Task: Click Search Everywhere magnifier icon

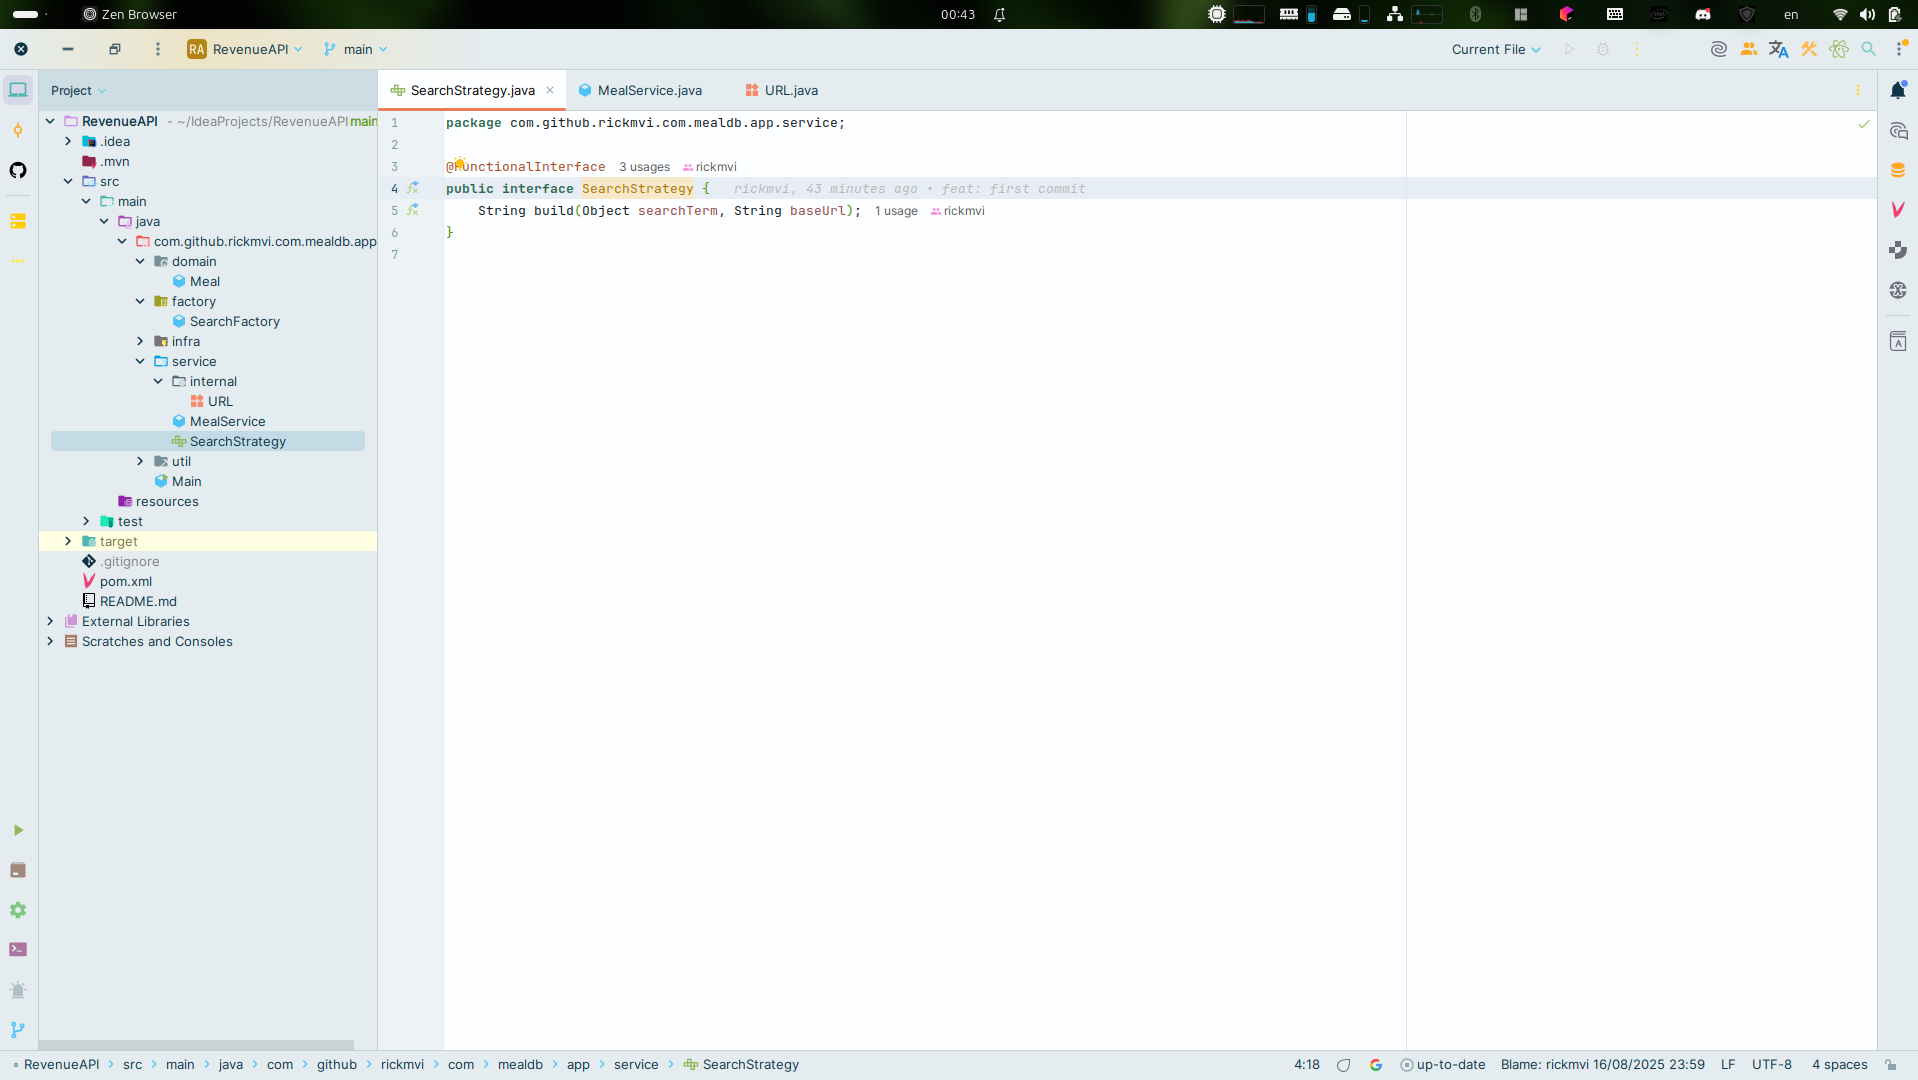Action: click(1868, 49)
